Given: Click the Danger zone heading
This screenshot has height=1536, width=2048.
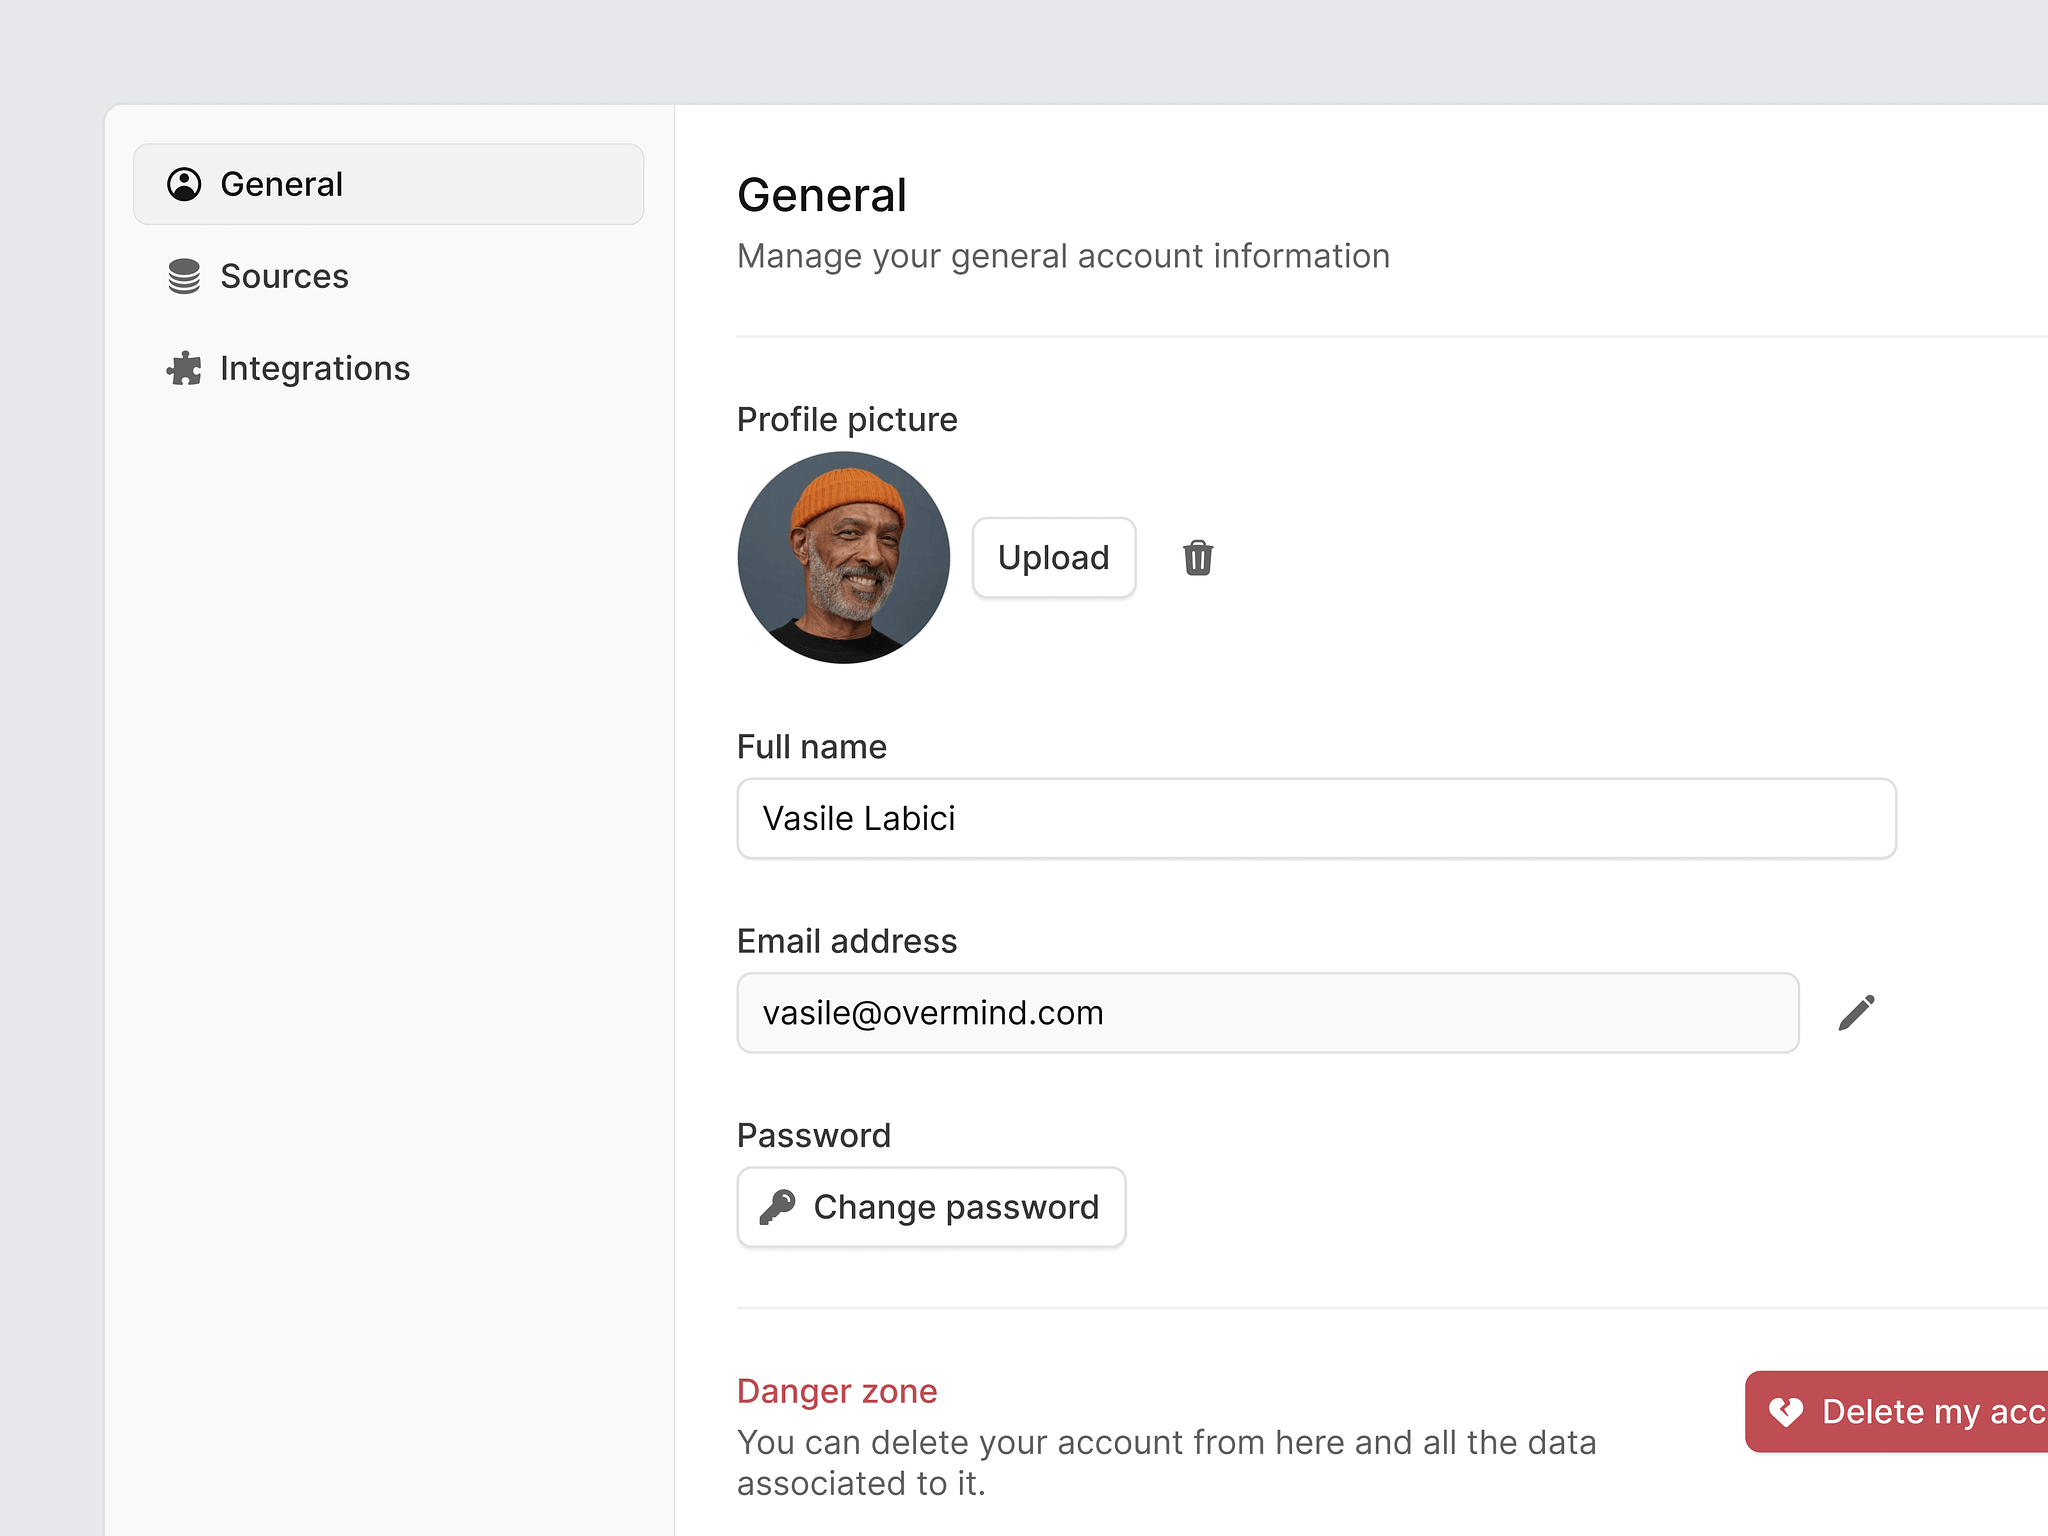Looking at the screenshot, I should tap(837, 1391).
